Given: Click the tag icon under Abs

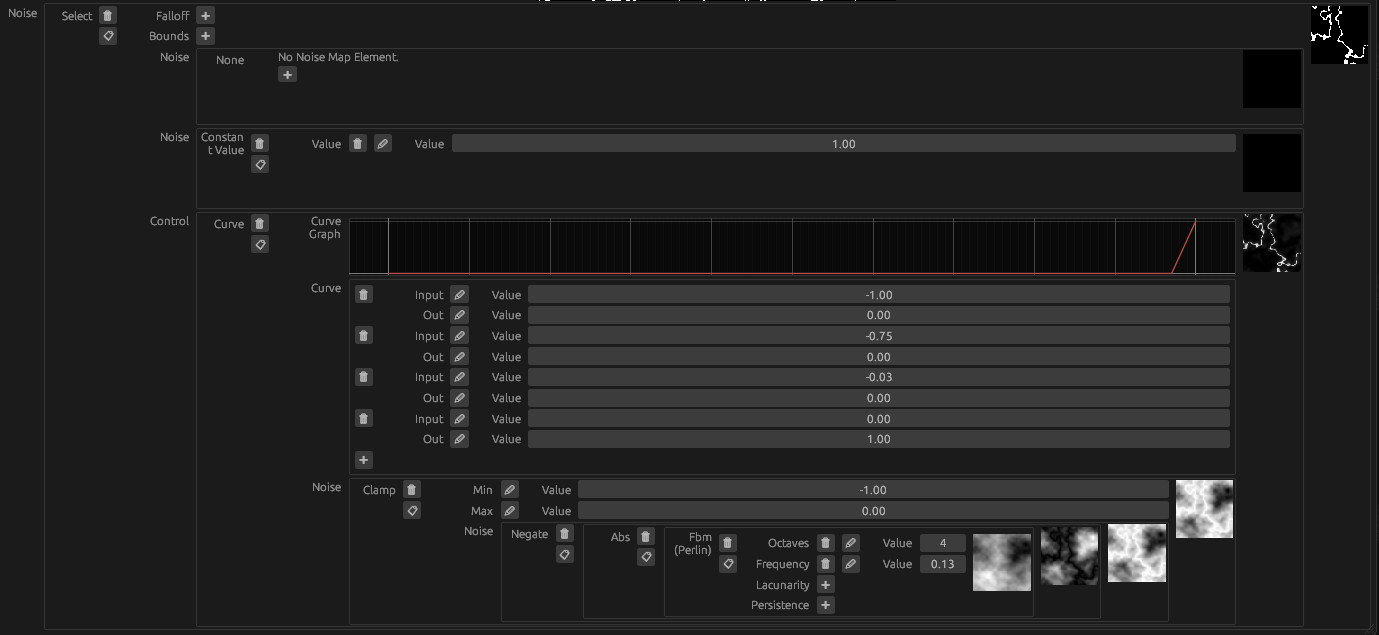Looking at the screenshot, I should pos(646,557).
